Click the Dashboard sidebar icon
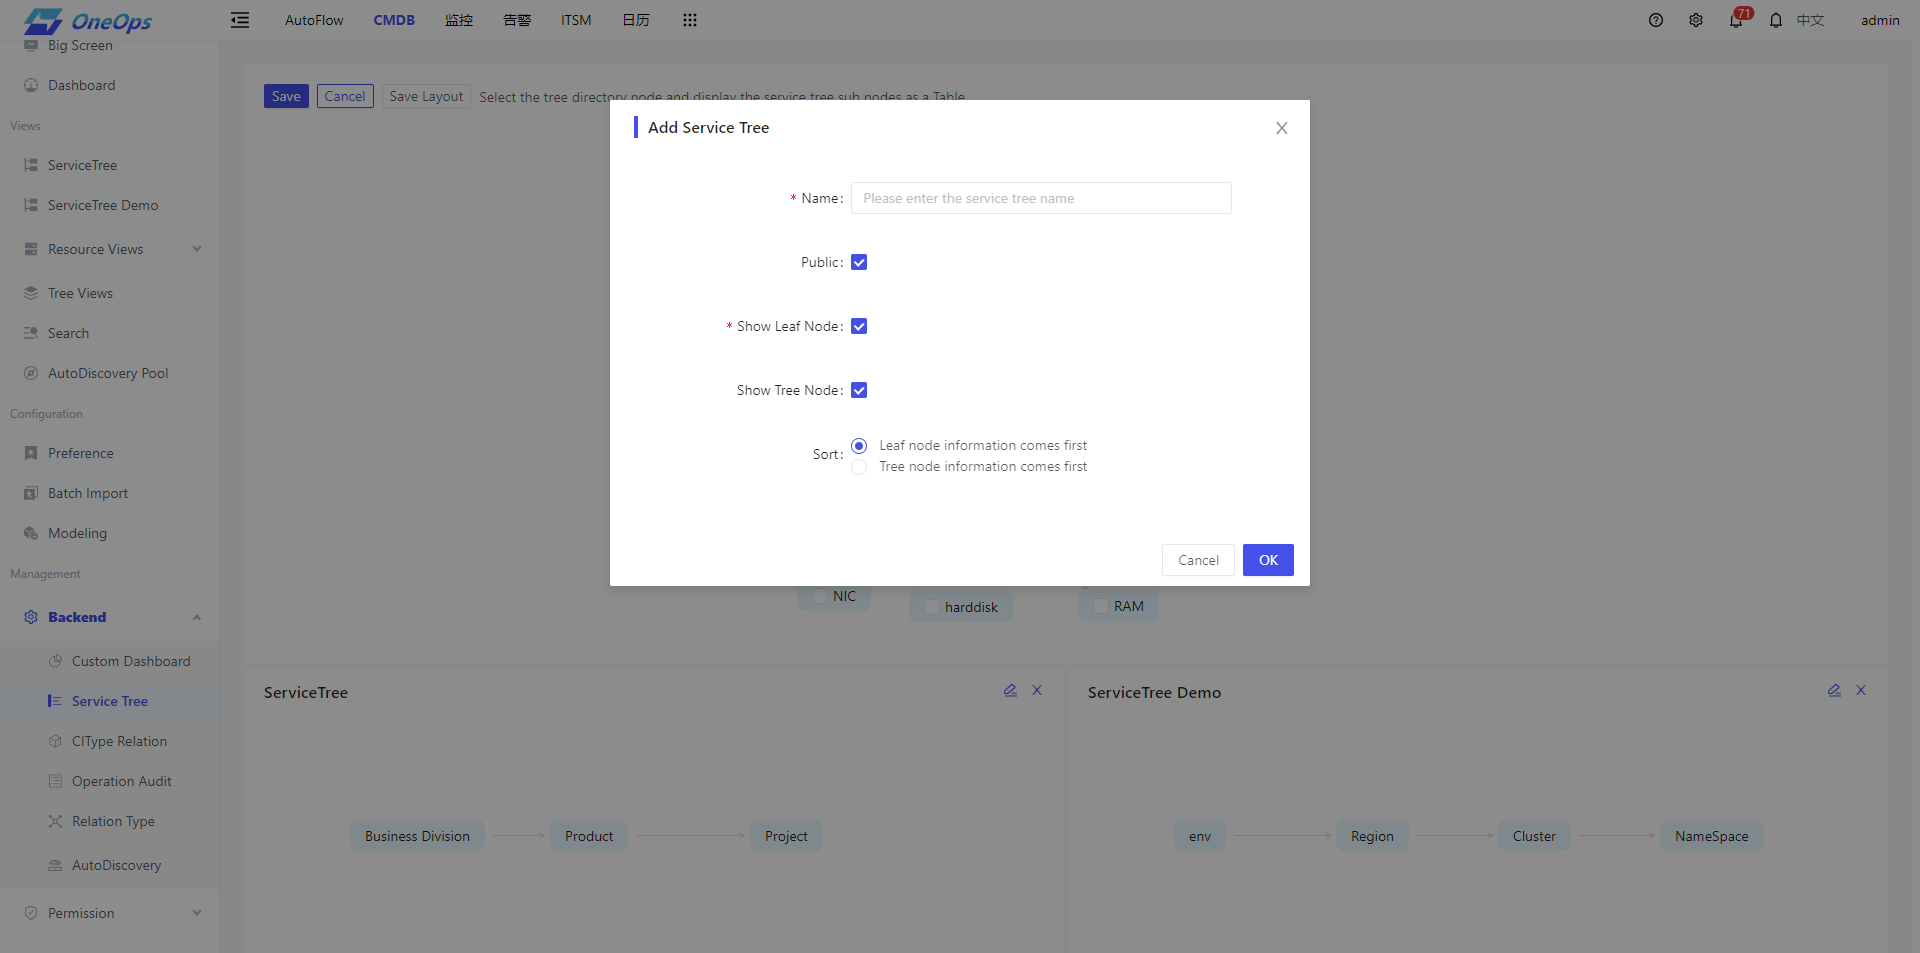 31,85
